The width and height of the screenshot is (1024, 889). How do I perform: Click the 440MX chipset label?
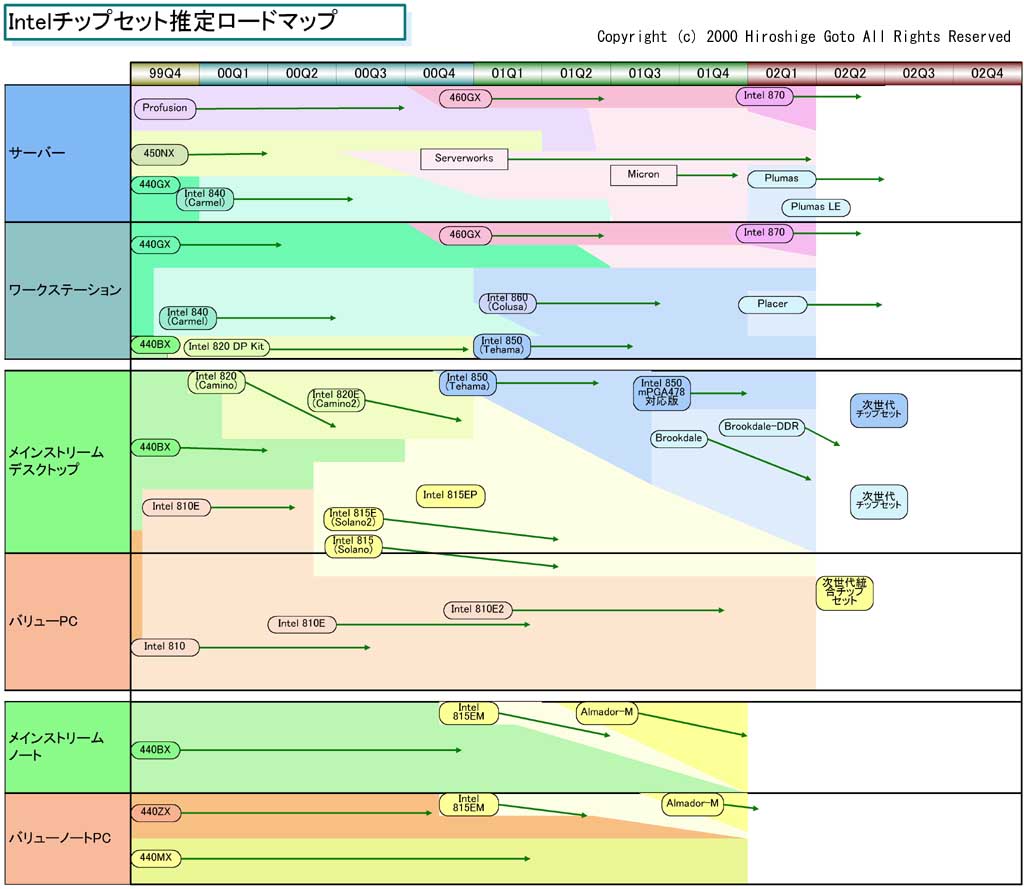156,857
